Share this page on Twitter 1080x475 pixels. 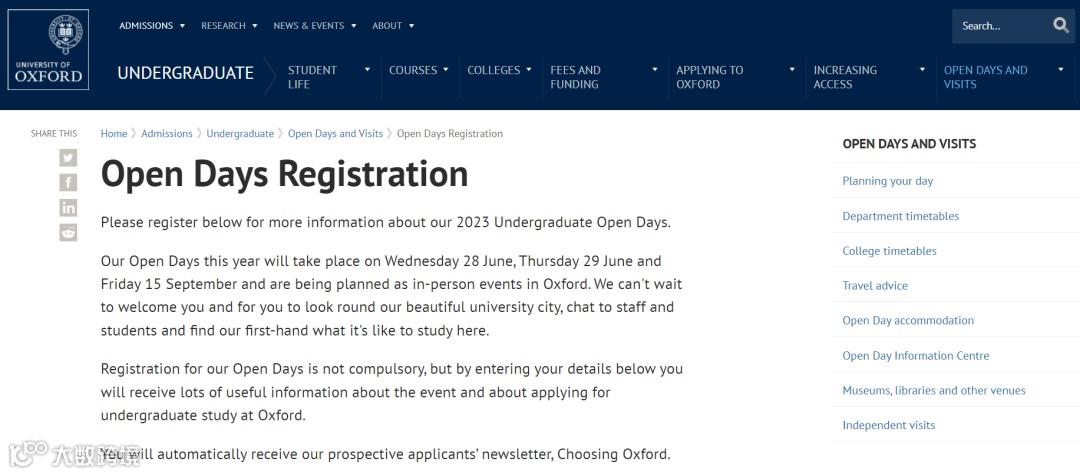[x=68, y=158]
